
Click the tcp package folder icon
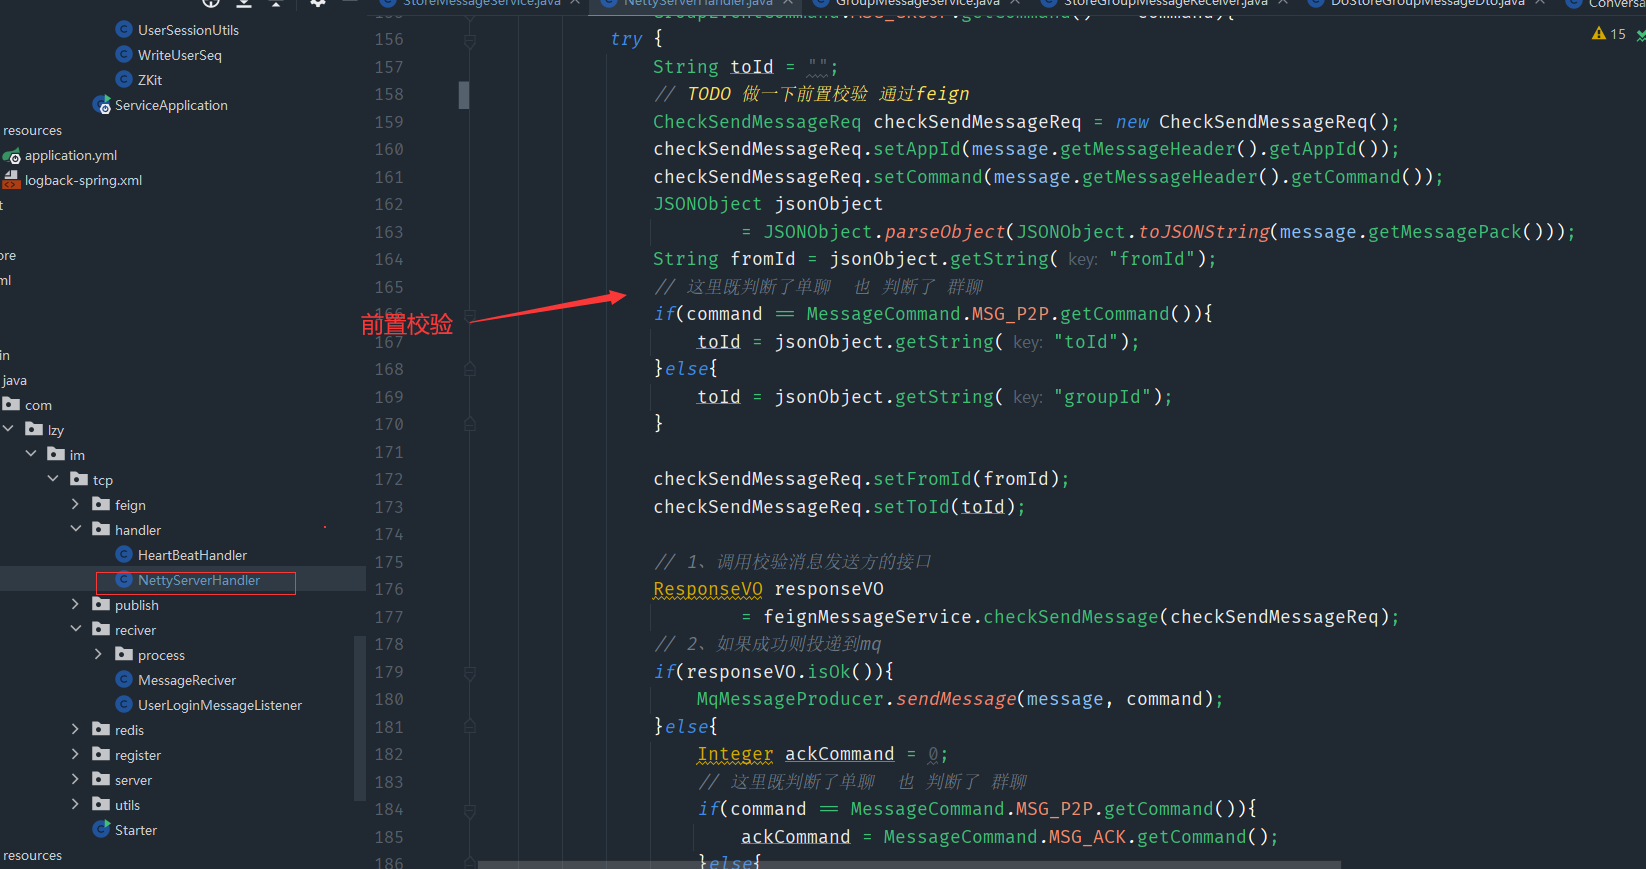(79, 479)
